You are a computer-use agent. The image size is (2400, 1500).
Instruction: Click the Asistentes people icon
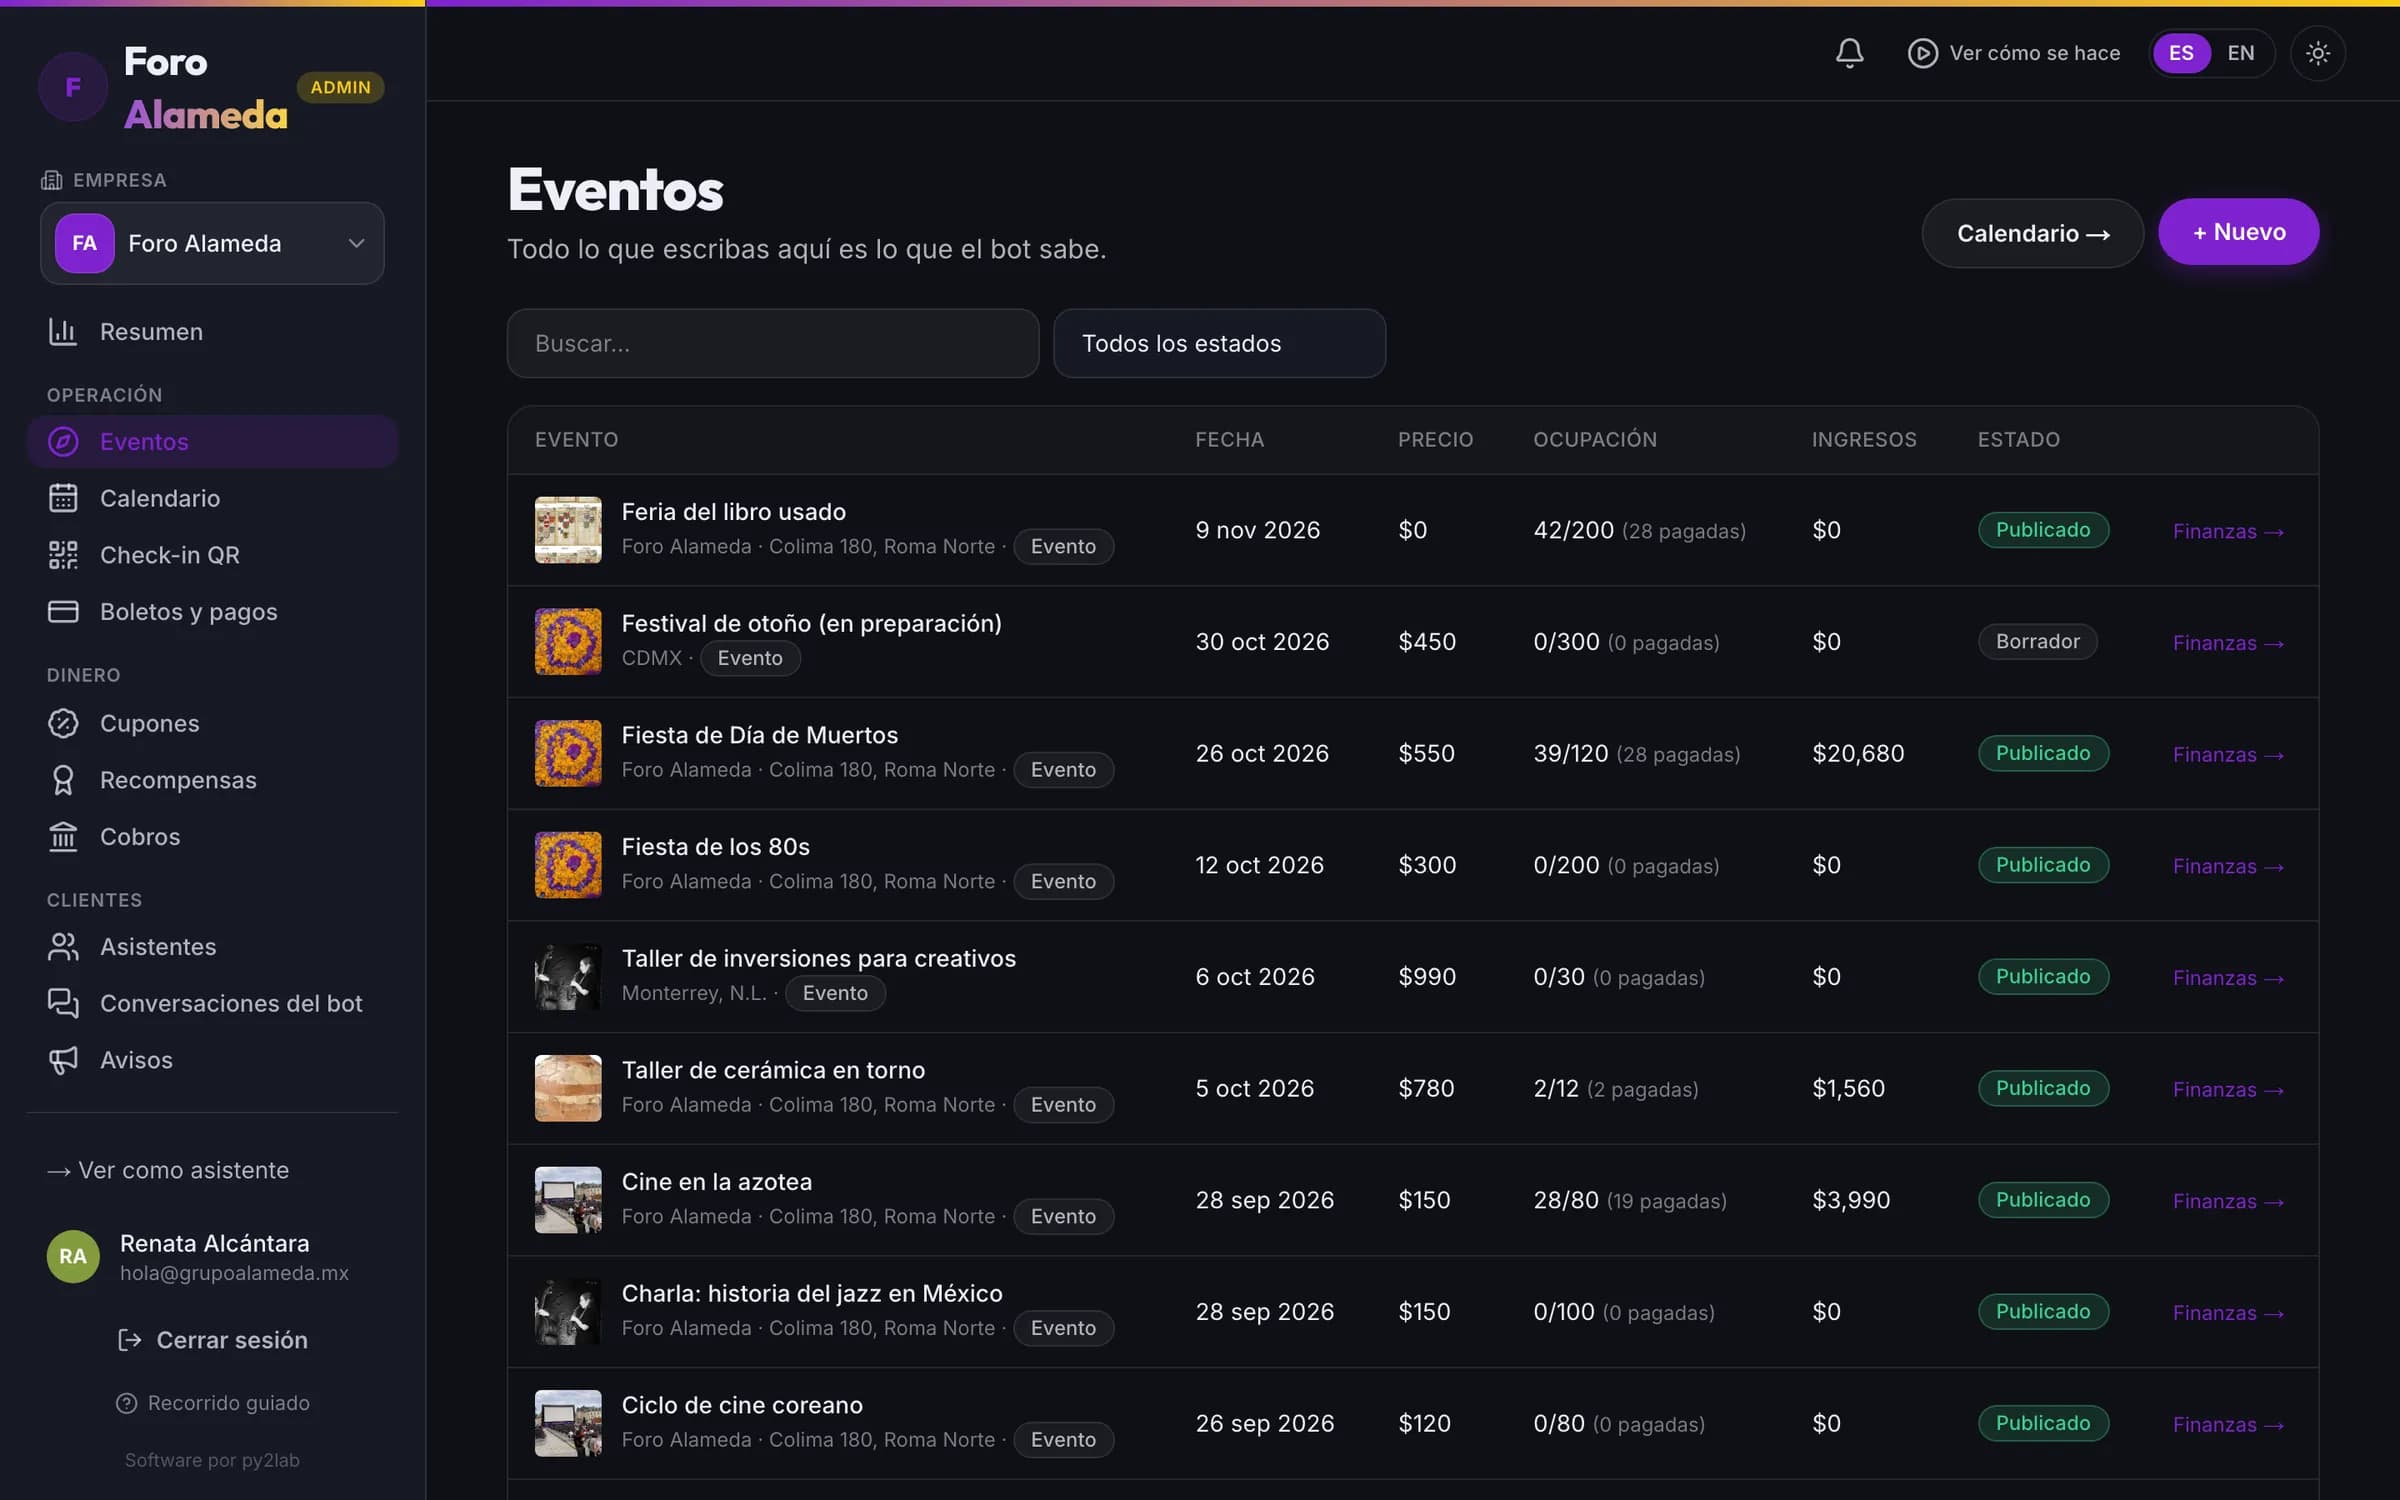click(63, 946)
